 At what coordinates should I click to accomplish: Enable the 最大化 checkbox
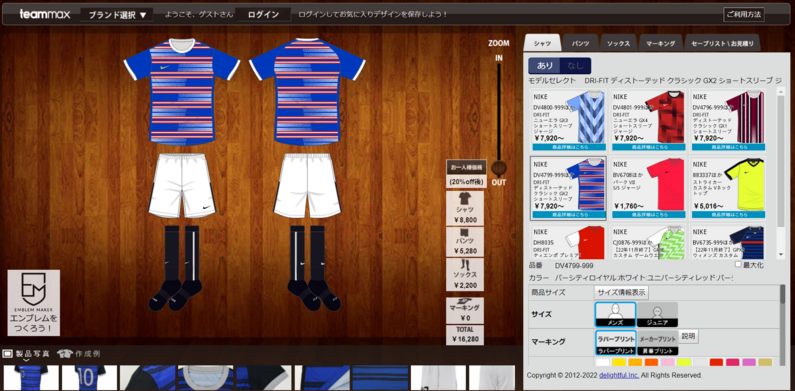[x=738, y=265]
